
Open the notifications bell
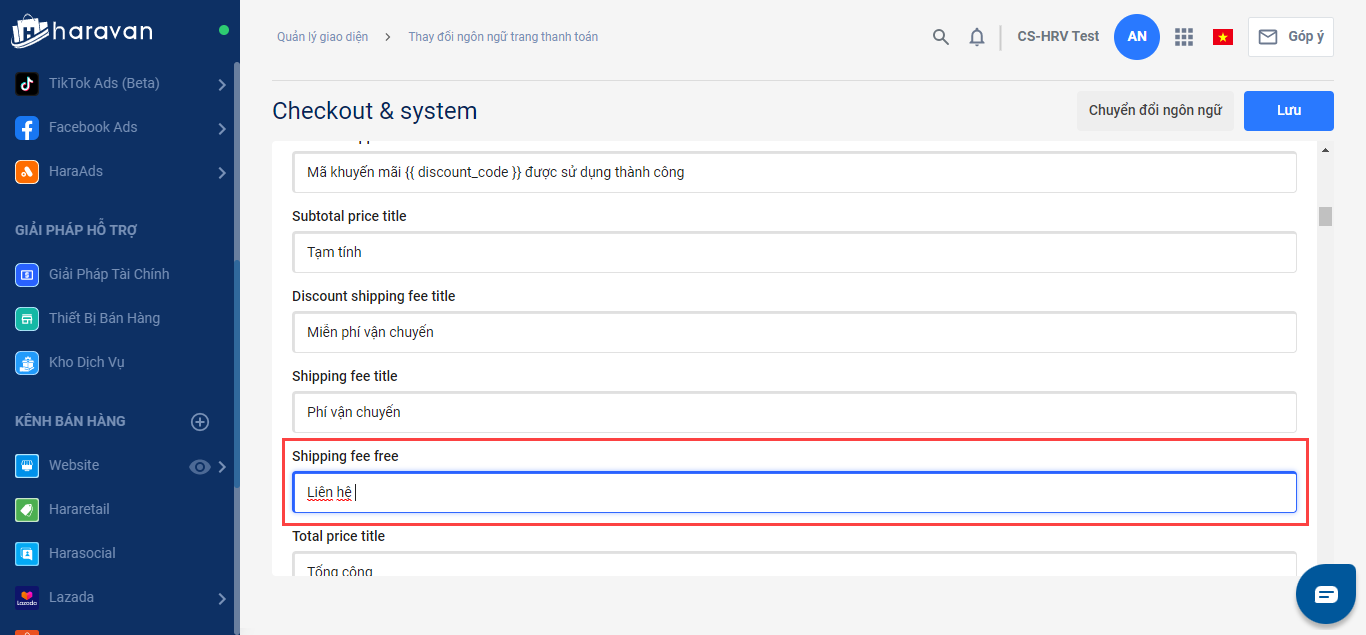tap(977, 37)
